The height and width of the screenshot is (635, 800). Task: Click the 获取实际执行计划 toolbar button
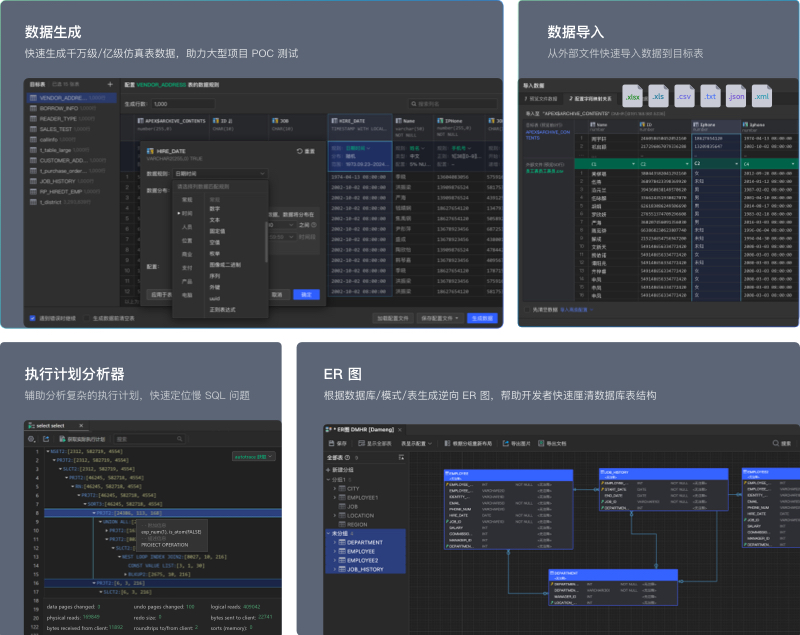pos(82,439)
